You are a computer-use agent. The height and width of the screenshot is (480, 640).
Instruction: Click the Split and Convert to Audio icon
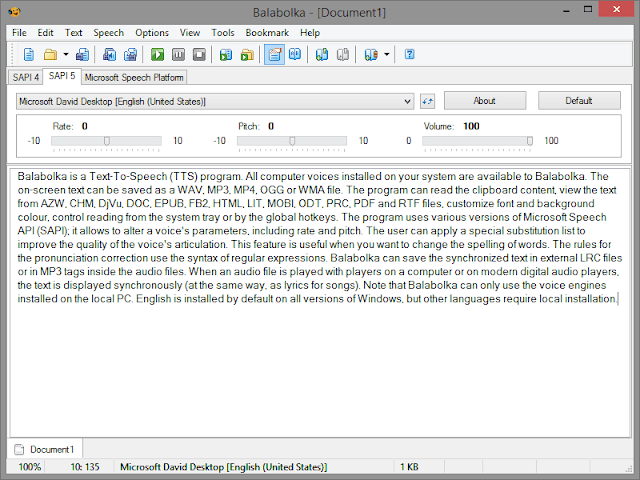point(130,54)
